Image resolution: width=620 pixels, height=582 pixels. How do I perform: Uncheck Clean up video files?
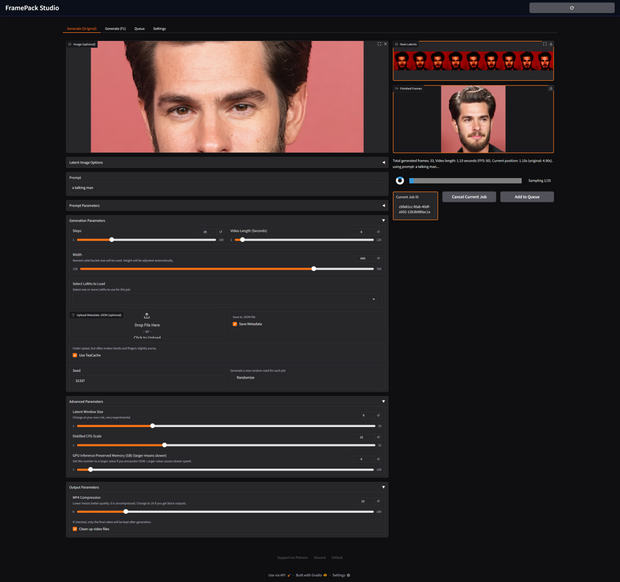coord(75,529)
